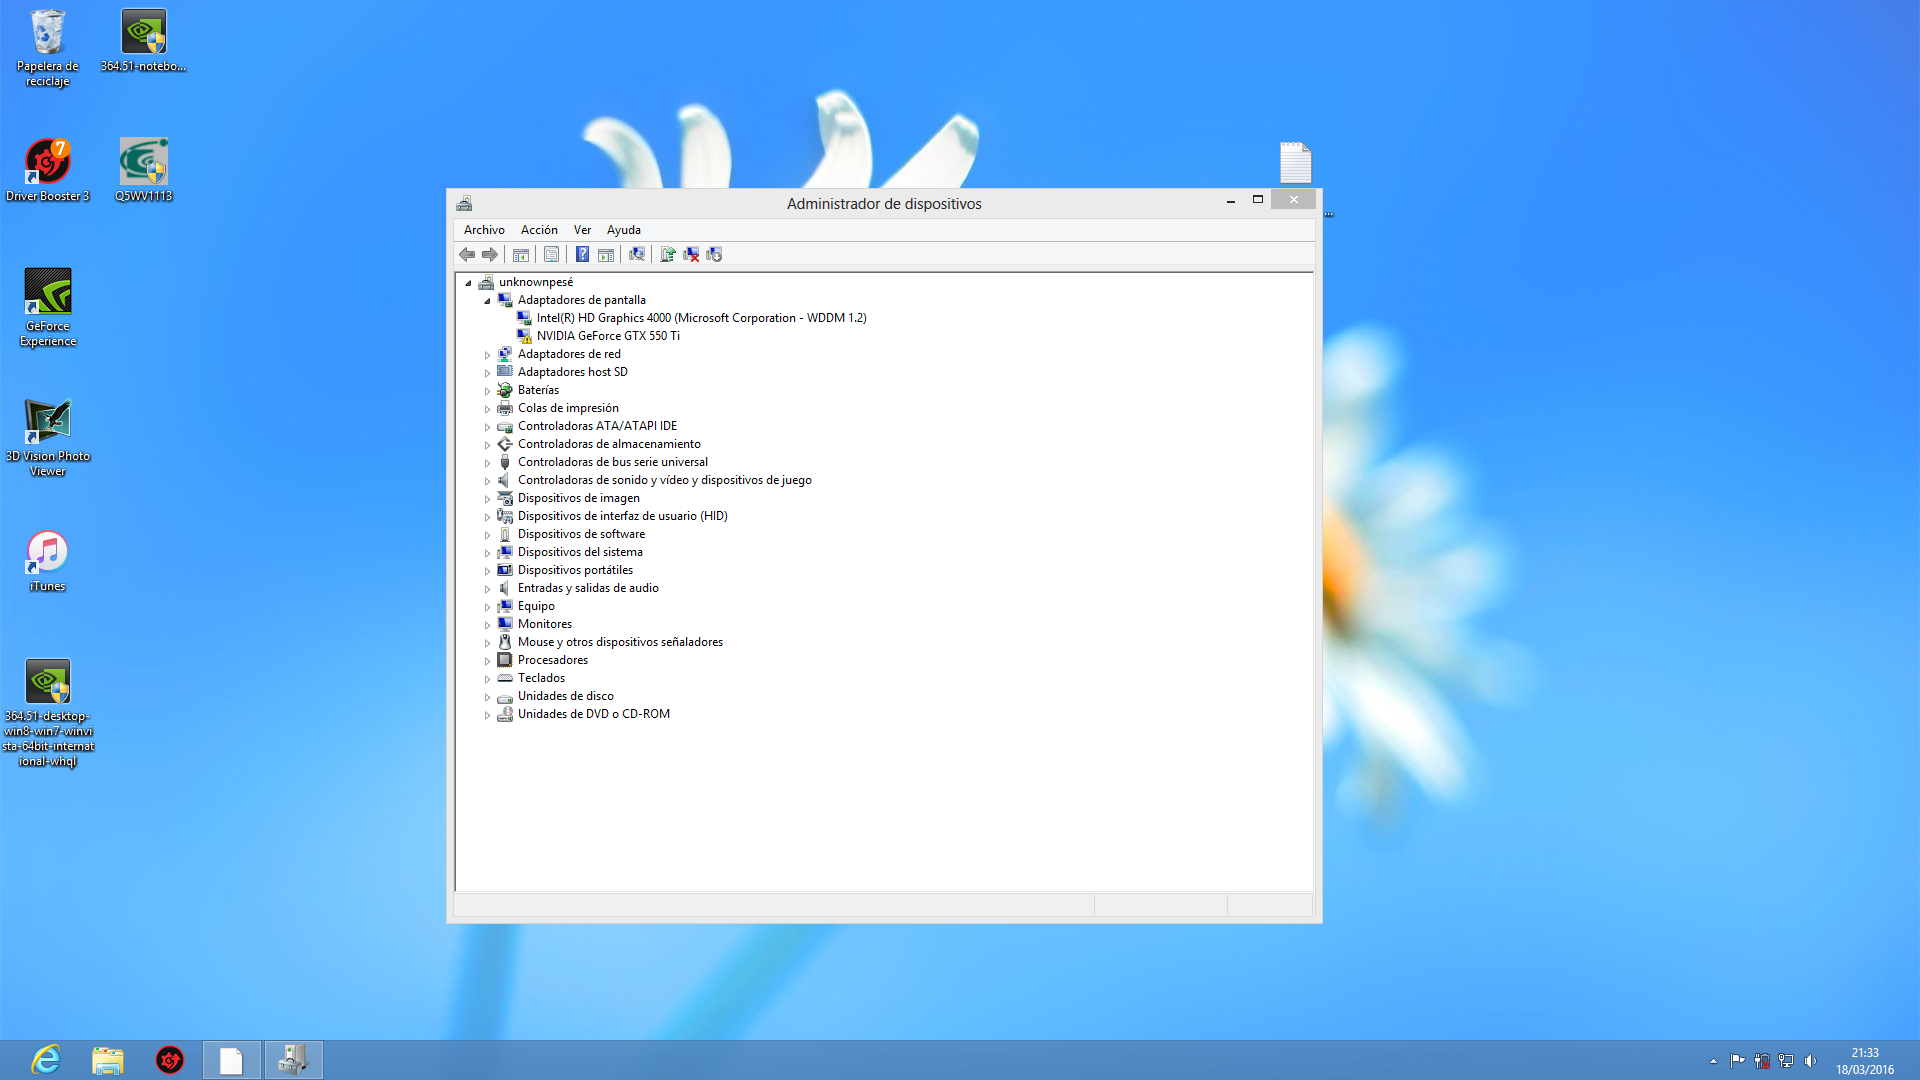This screenshot has height=1080, width=1920.
Task: Select Mouse y otros dispositivos señaladores
Action: click(x=620, y=642)
